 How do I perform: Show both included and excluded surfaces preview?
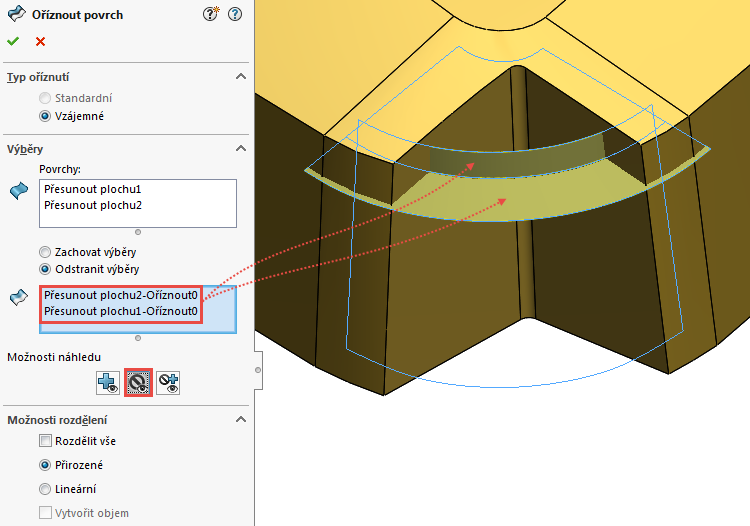[168, 383]
